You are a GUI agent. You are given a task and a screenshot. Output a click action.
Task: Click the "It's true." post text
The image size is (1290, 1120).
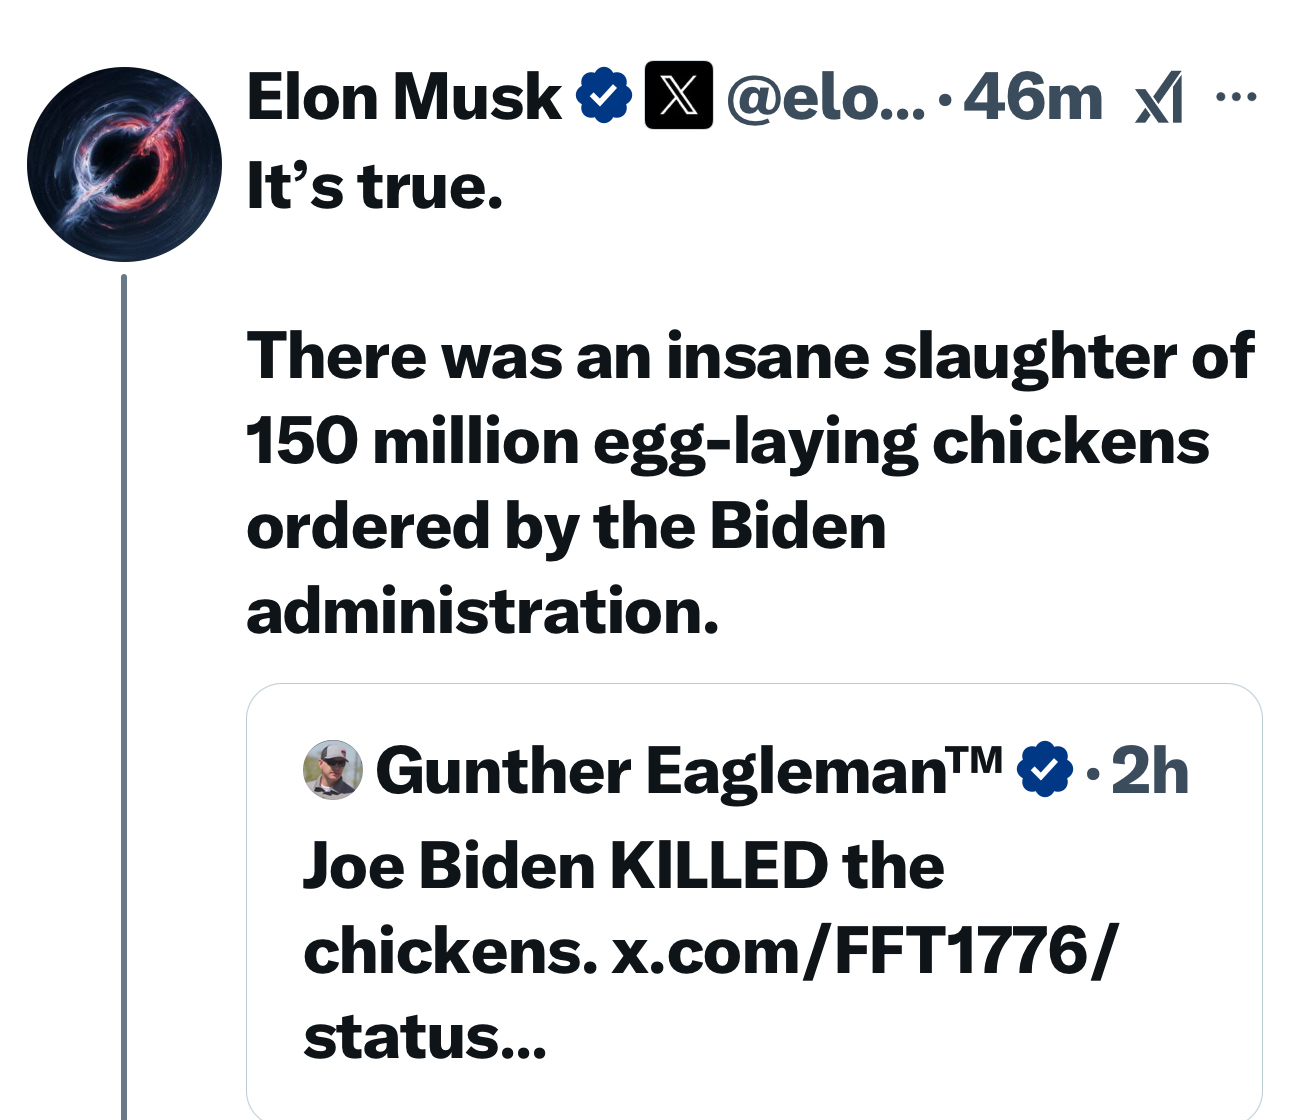(375, 186)
